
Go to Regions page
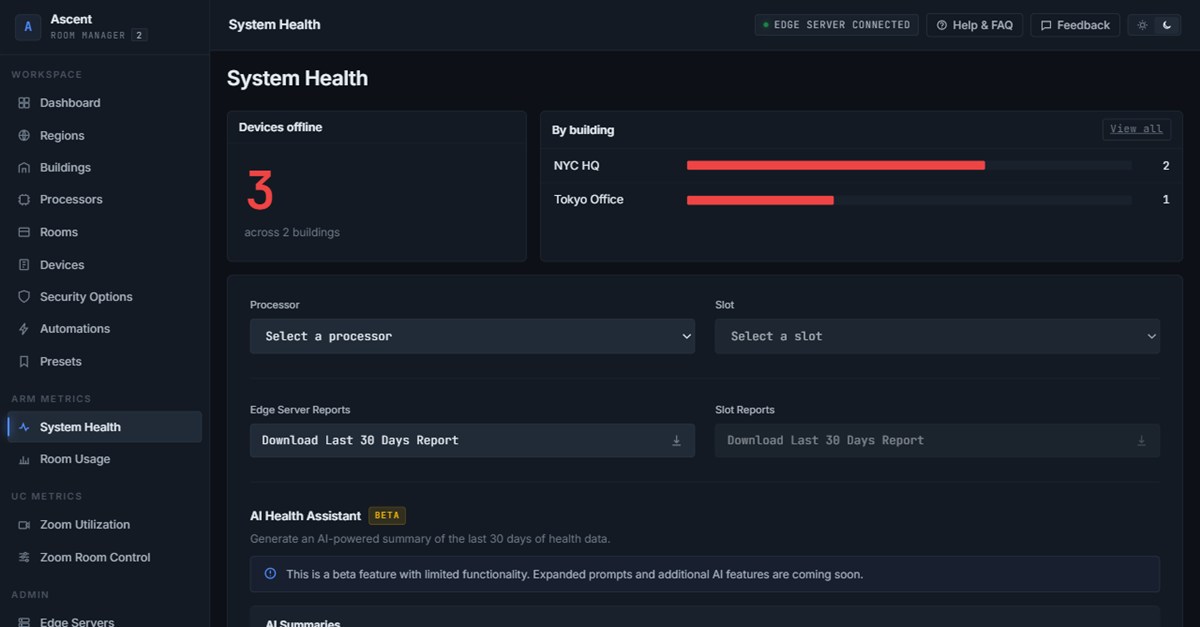(104, 136)
